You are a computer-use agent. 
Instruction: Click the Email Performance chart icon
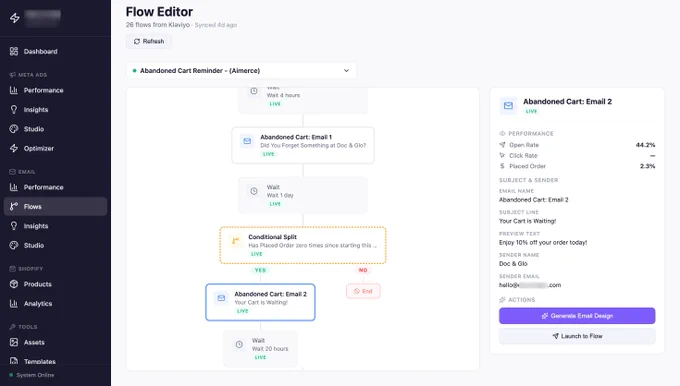[14, 187]
